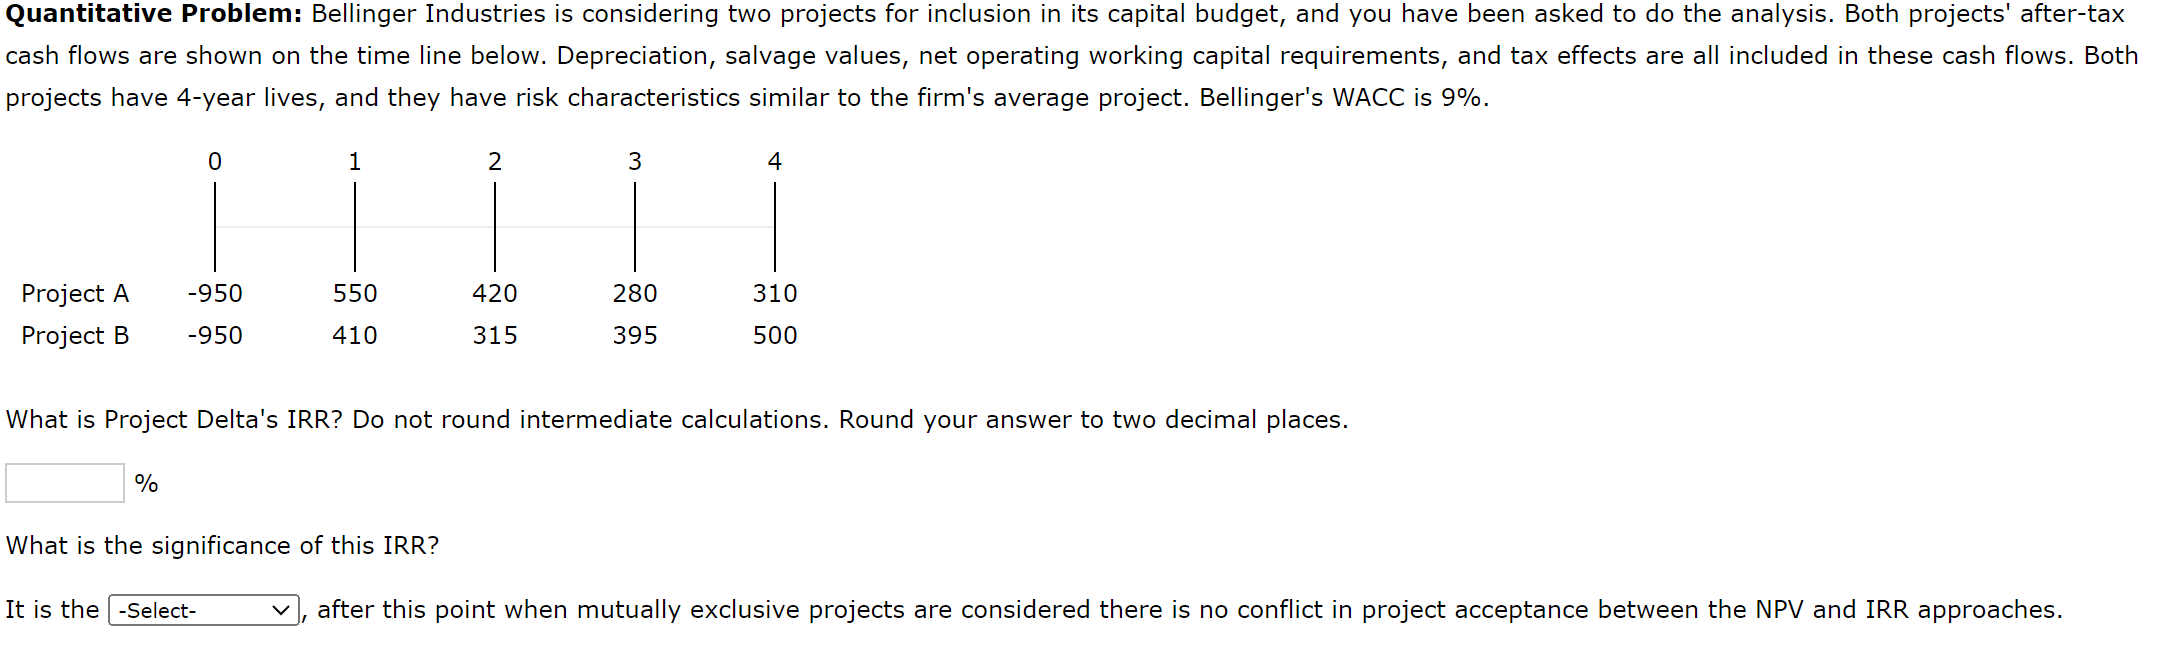The width and height of the screenshot is (2157, 648).
Task: Click the percent sign next to answer box
Action: (146, 483)
